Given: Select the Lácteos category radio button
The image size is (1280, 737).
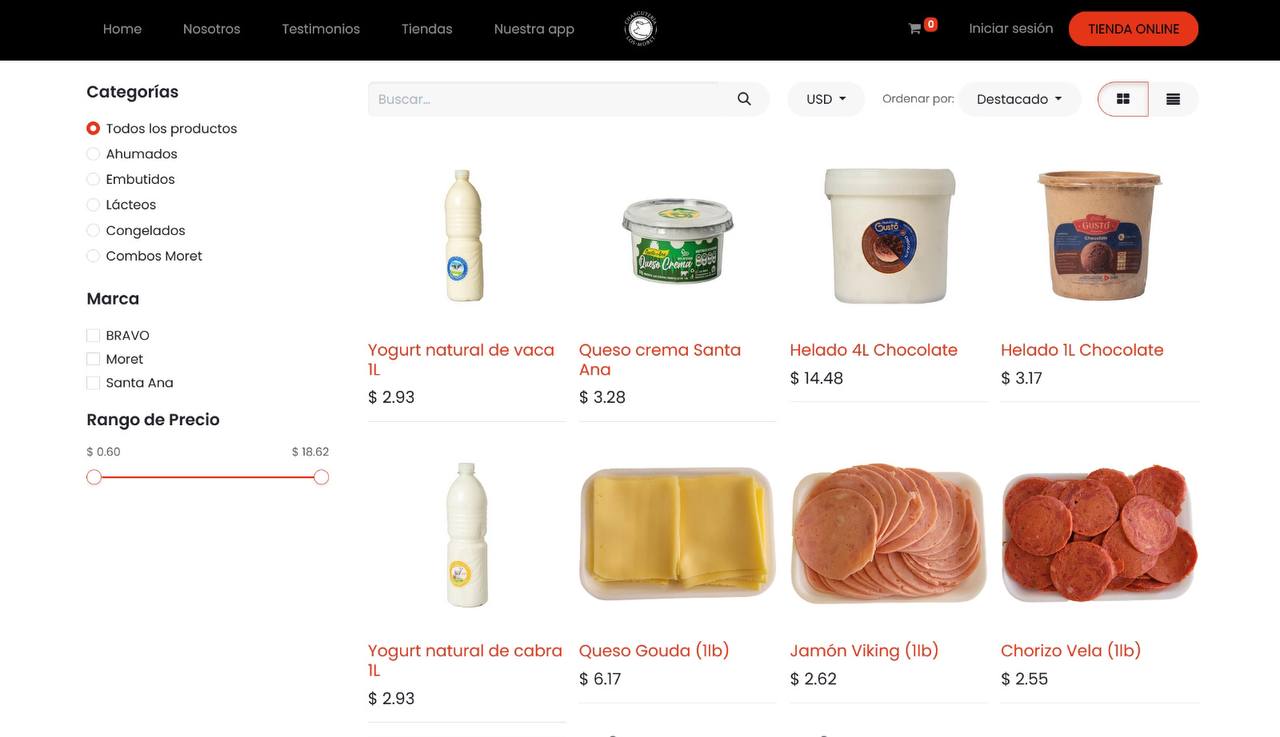Looking at the screenshot, I should pos(93,205).
